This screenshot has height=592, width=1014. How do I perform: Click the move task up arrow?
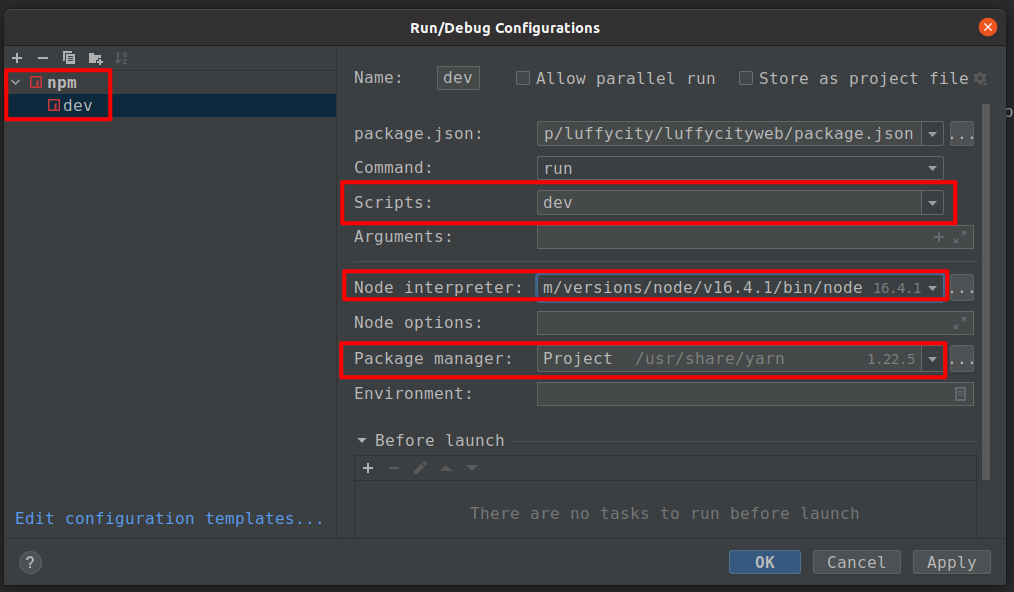(x=446, y=468)
